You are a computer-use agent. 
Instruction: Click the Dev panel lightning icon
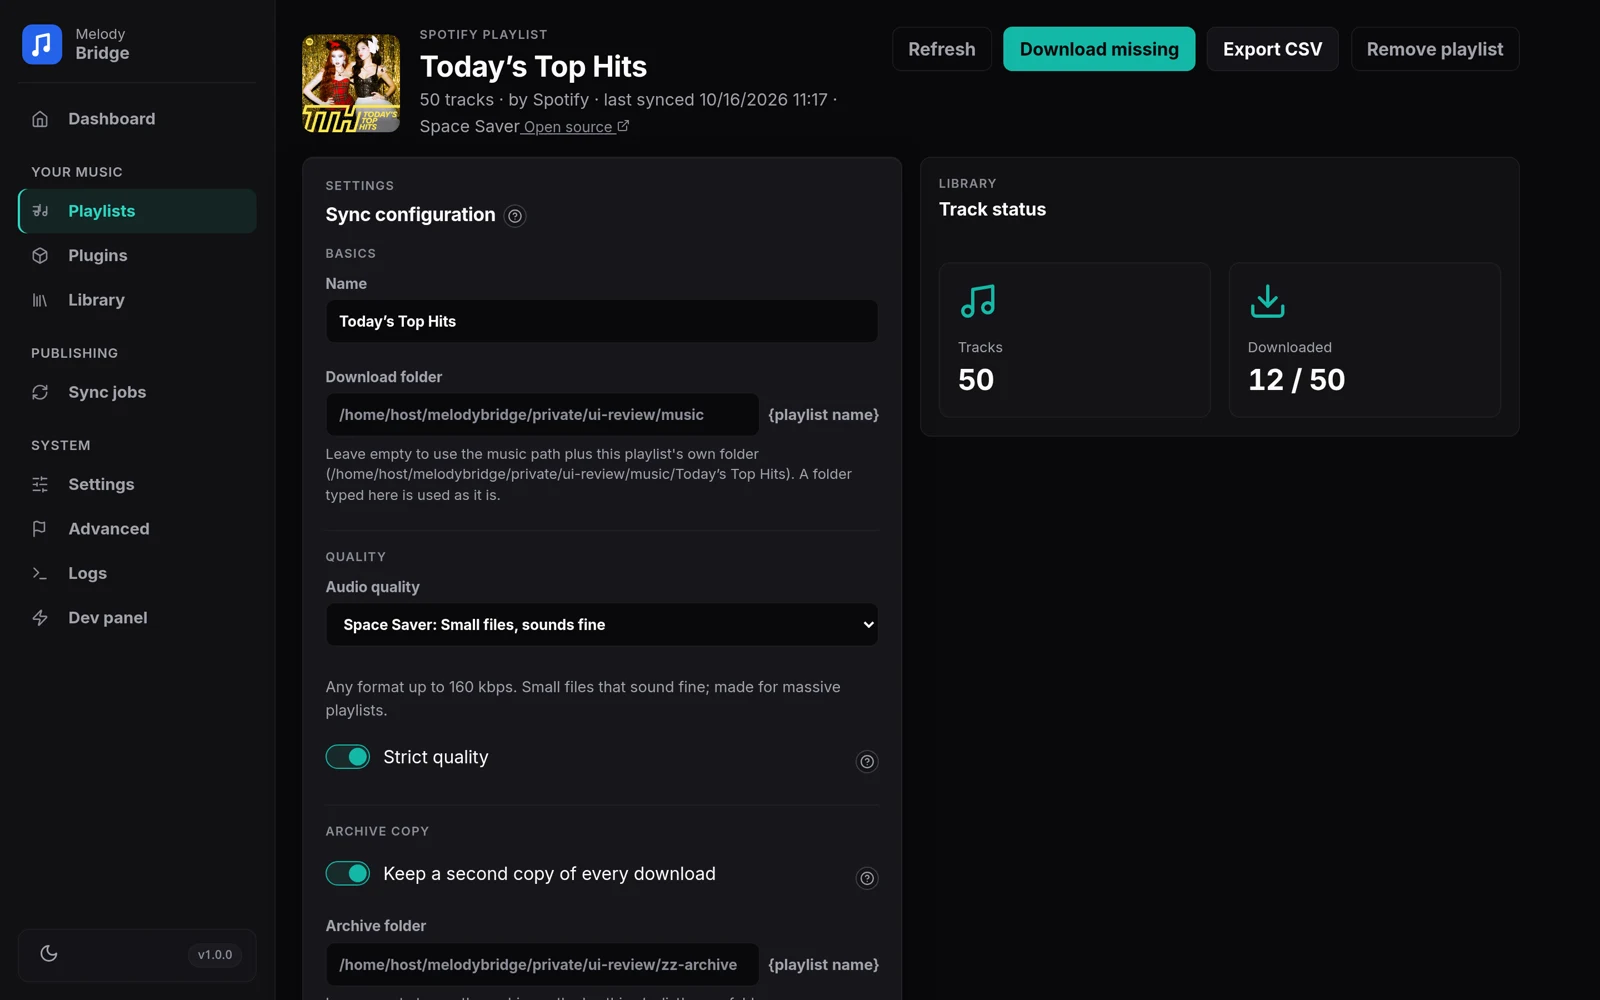point(40,618)
